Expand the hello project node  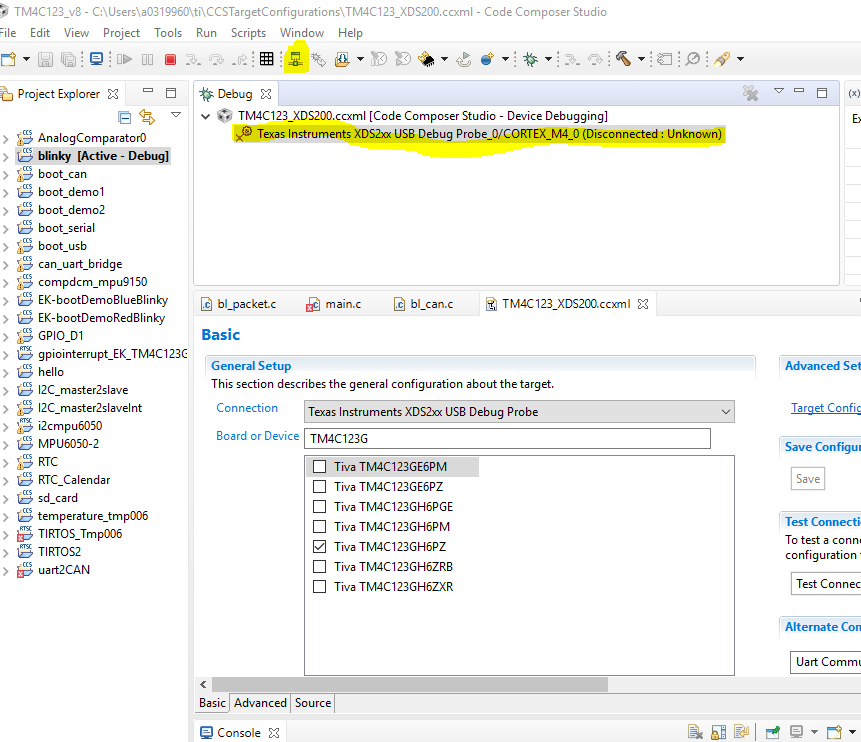5,372
